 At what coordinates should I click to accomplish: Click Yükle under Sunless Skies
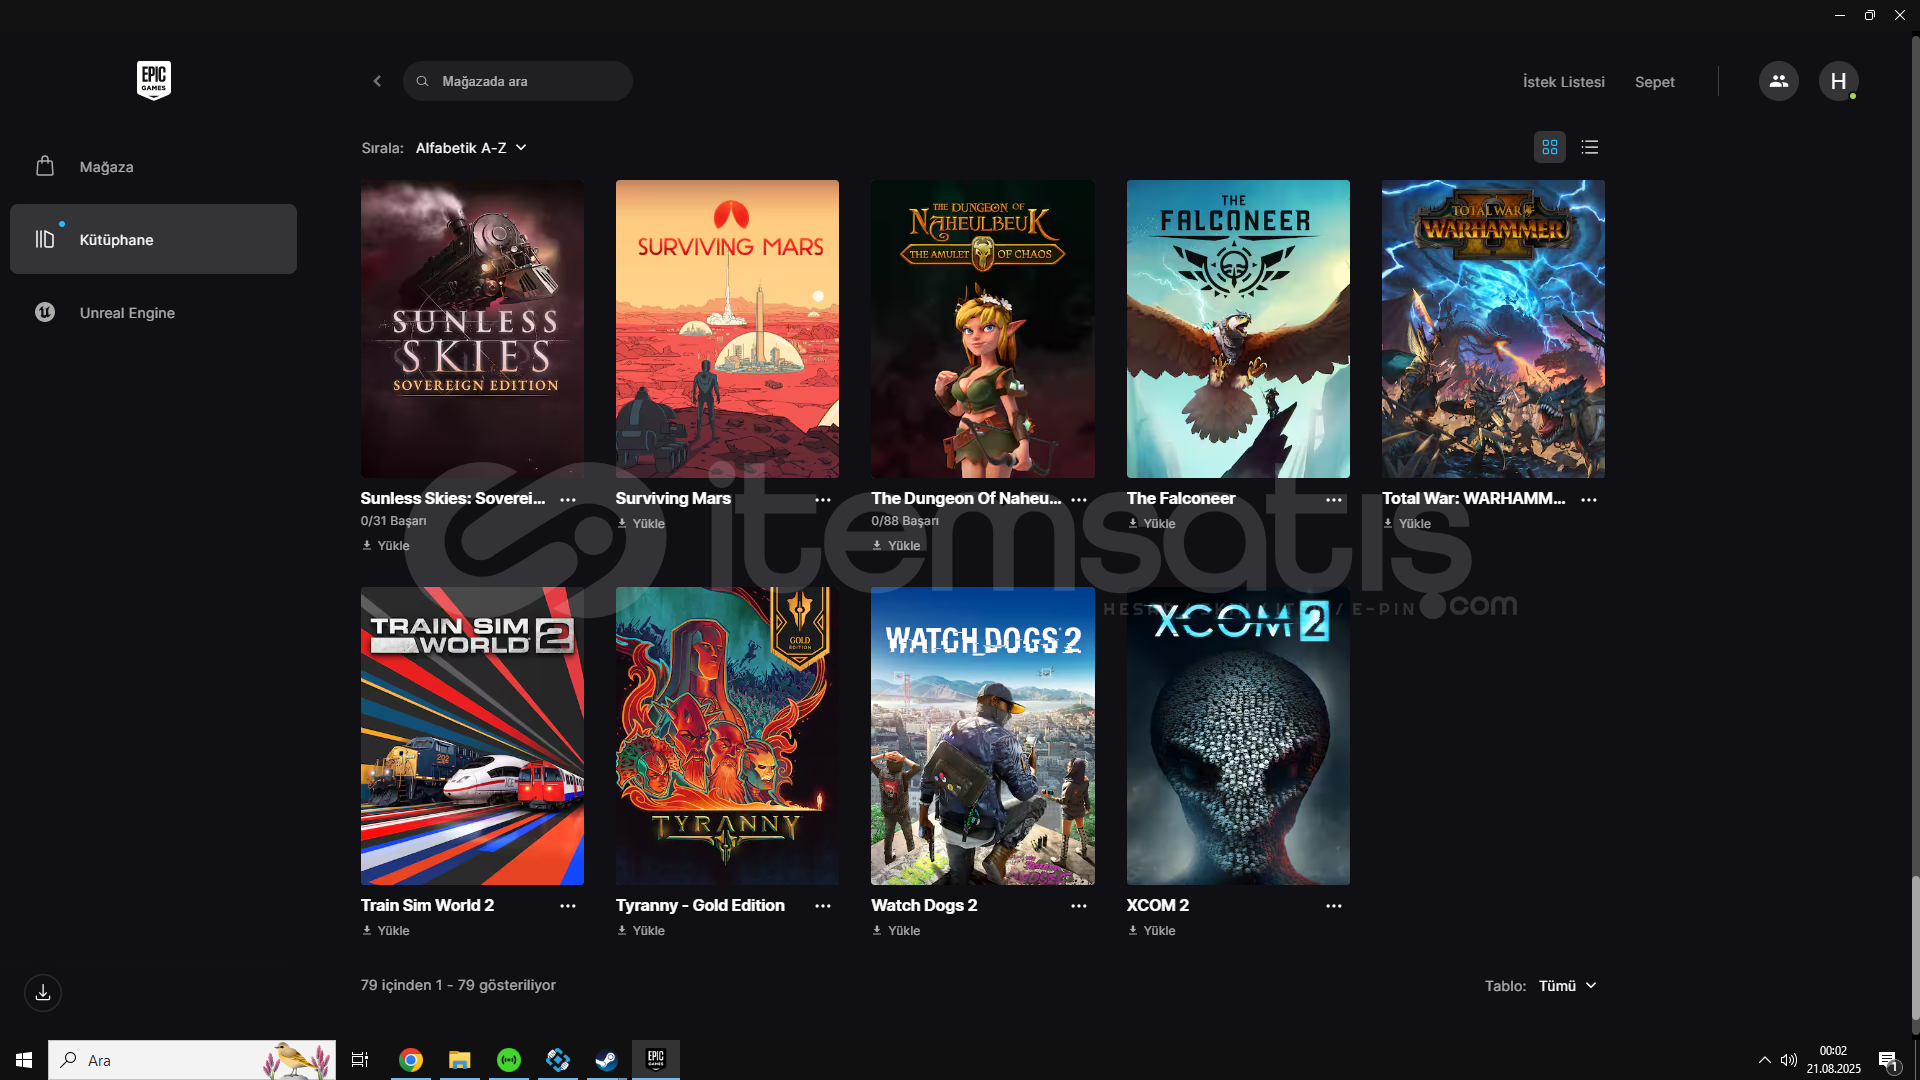[x=386, y=546]
